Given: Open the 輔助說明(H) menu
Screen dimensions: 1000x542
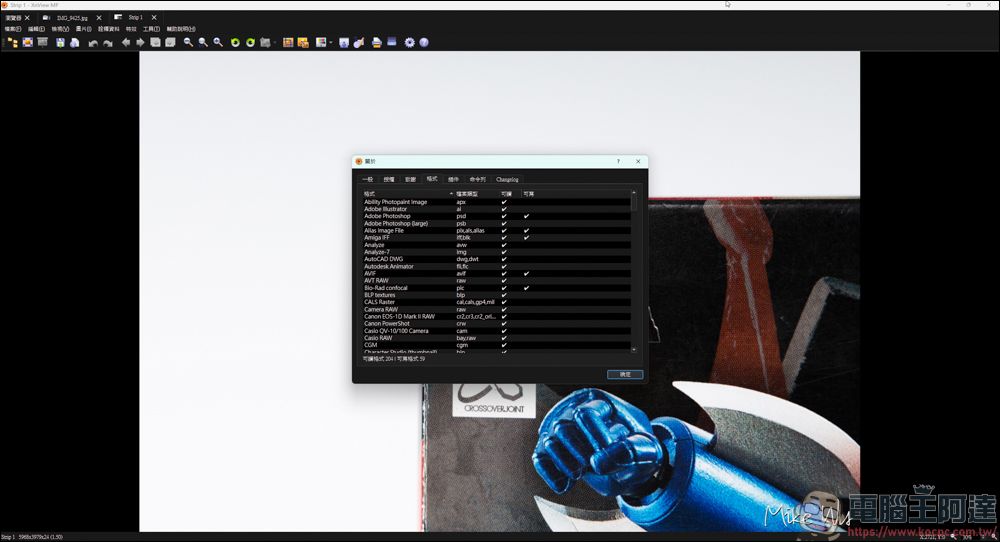Looking at the screenshot, I should (x=181, y=29).
